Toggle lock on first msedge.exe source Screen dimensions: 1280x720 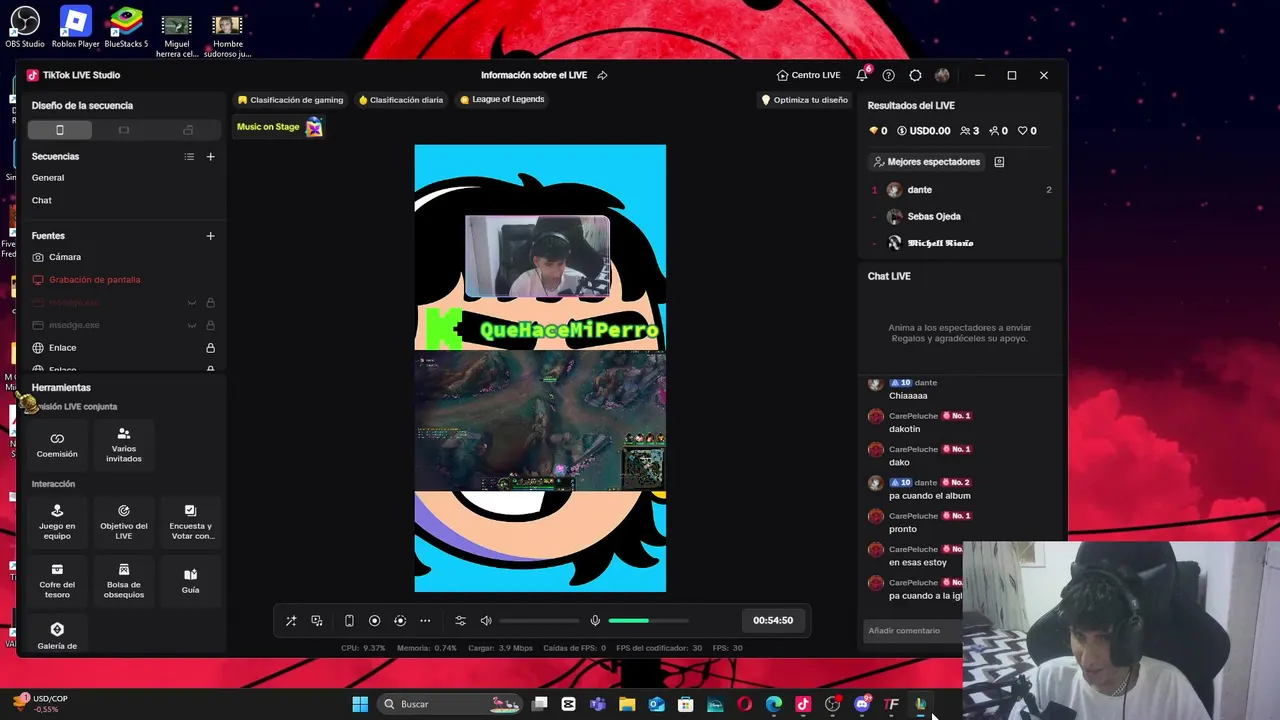[210, 303]
